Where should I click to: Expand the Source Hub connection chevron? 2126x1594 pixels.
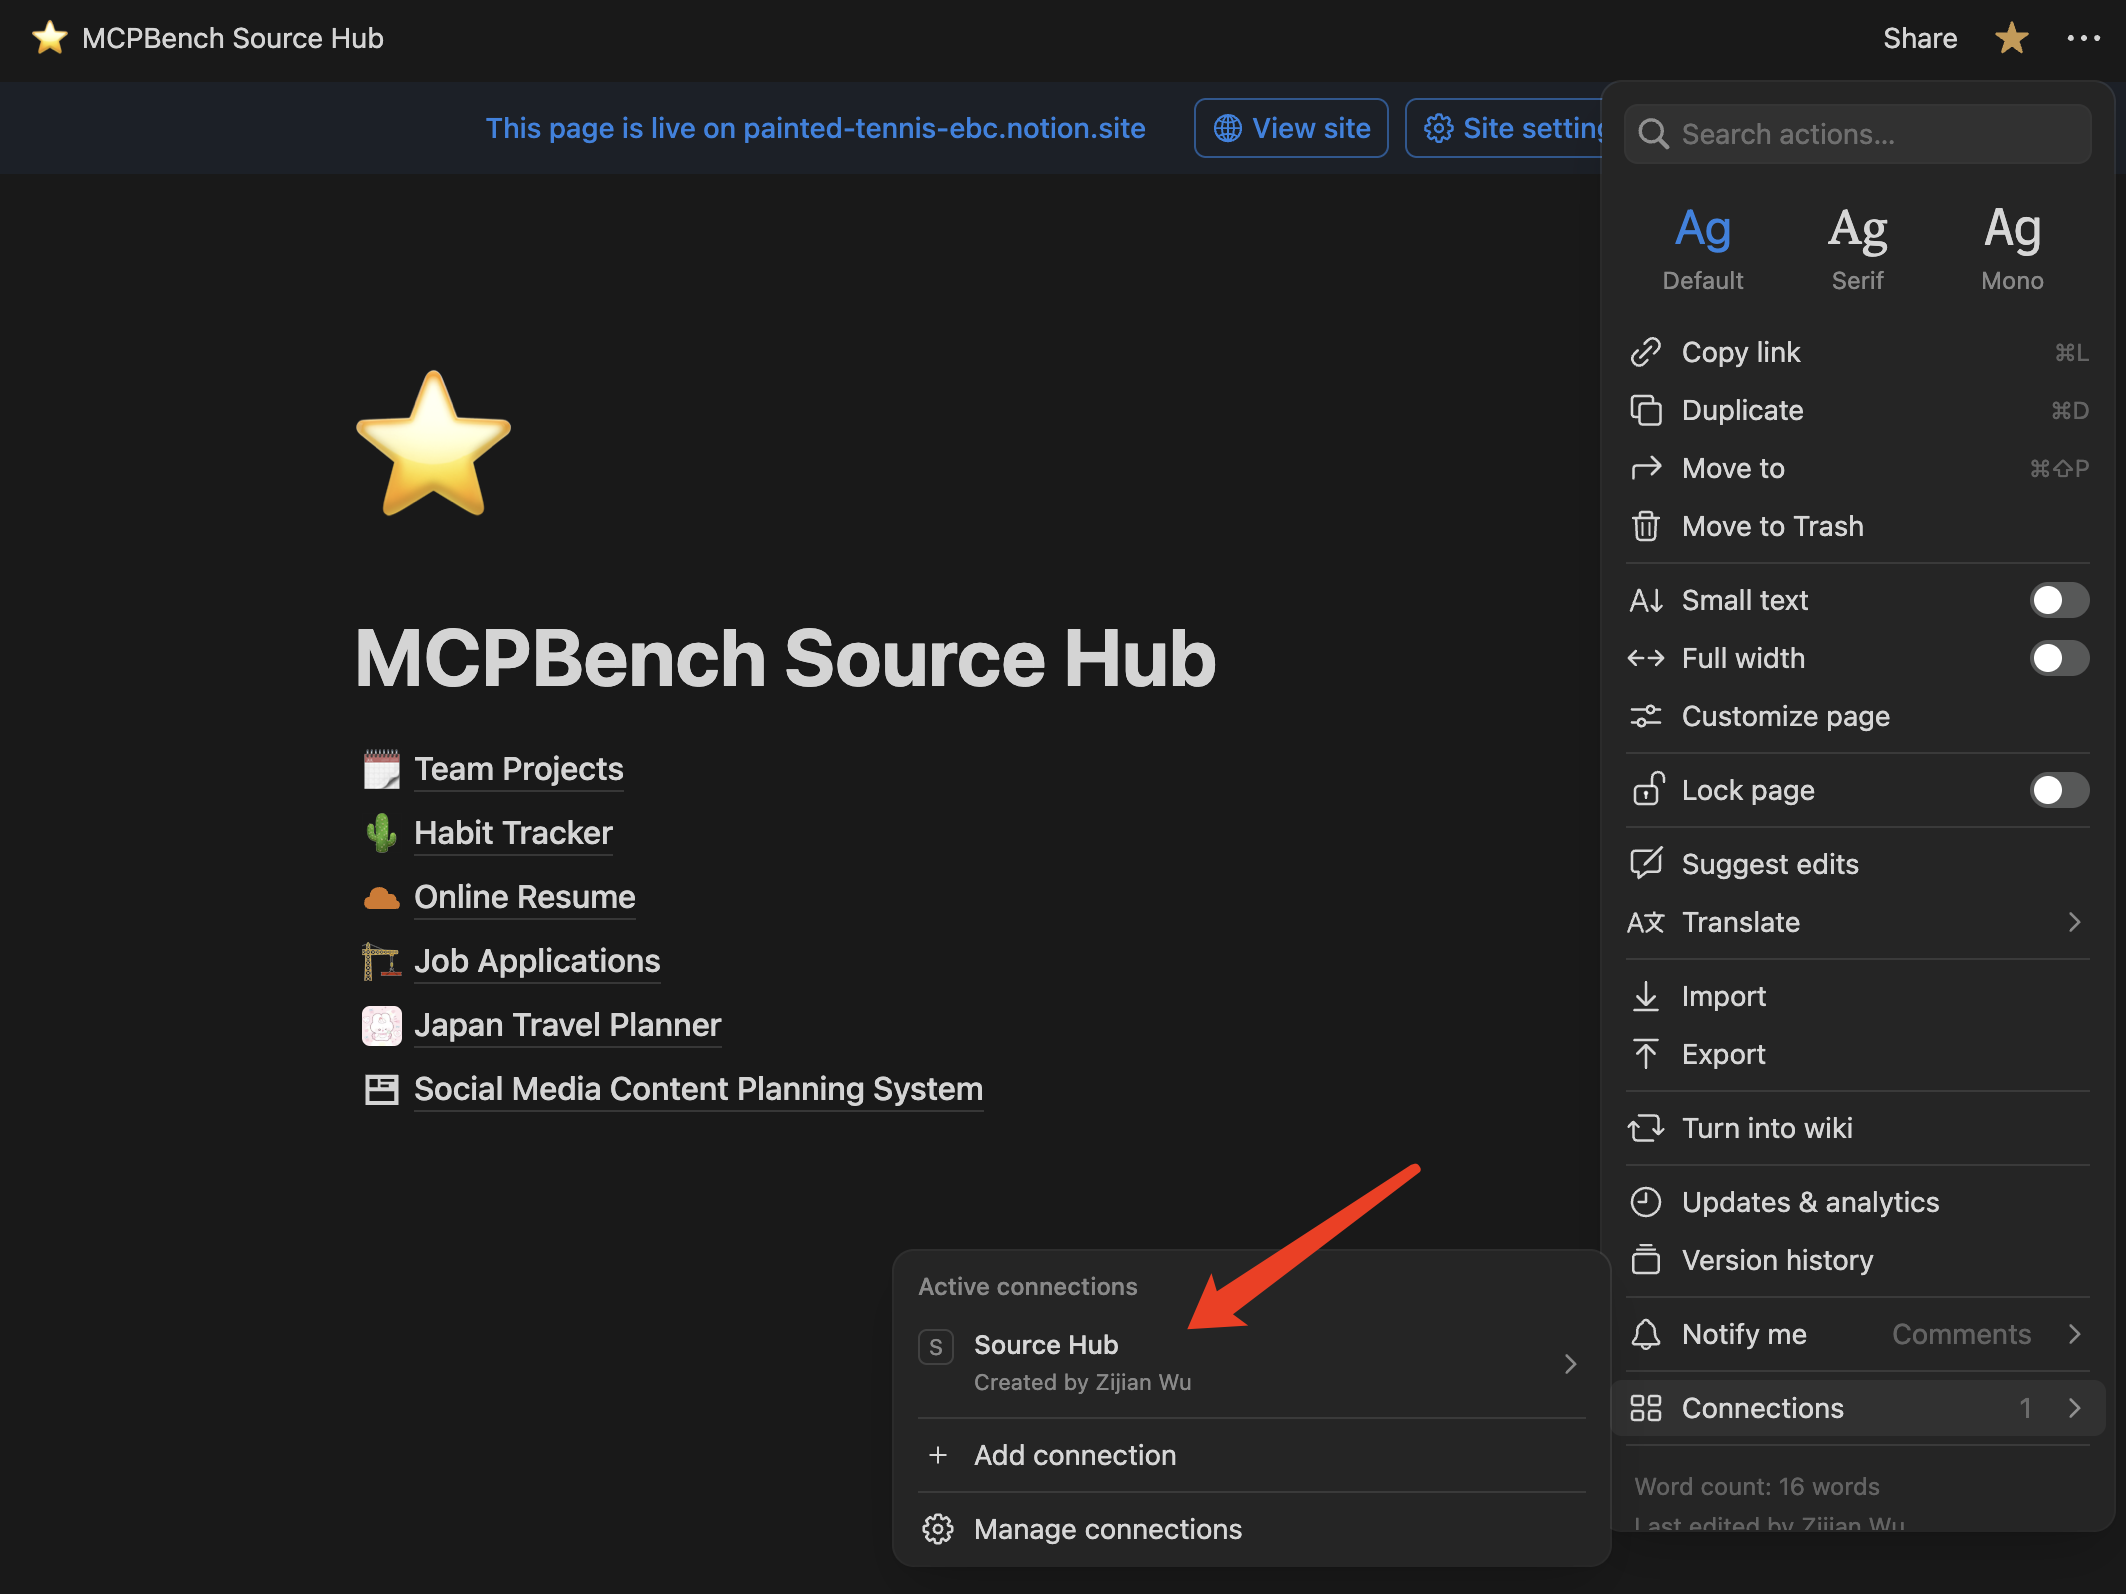point(1570,1364)
